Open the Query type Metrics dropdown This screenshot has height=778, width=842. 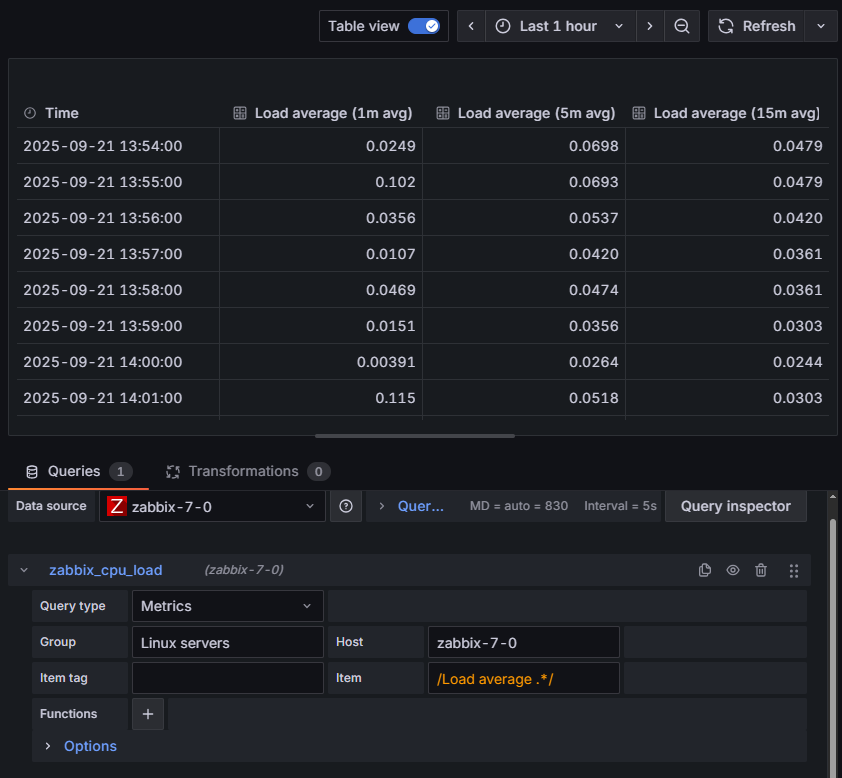click(x=227, y=606)
